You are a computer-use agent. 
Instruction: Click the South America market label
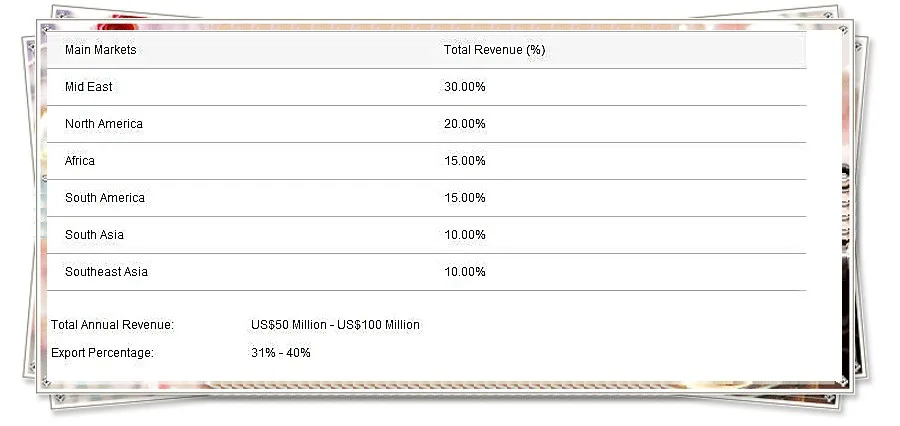(x=105, y=198)
